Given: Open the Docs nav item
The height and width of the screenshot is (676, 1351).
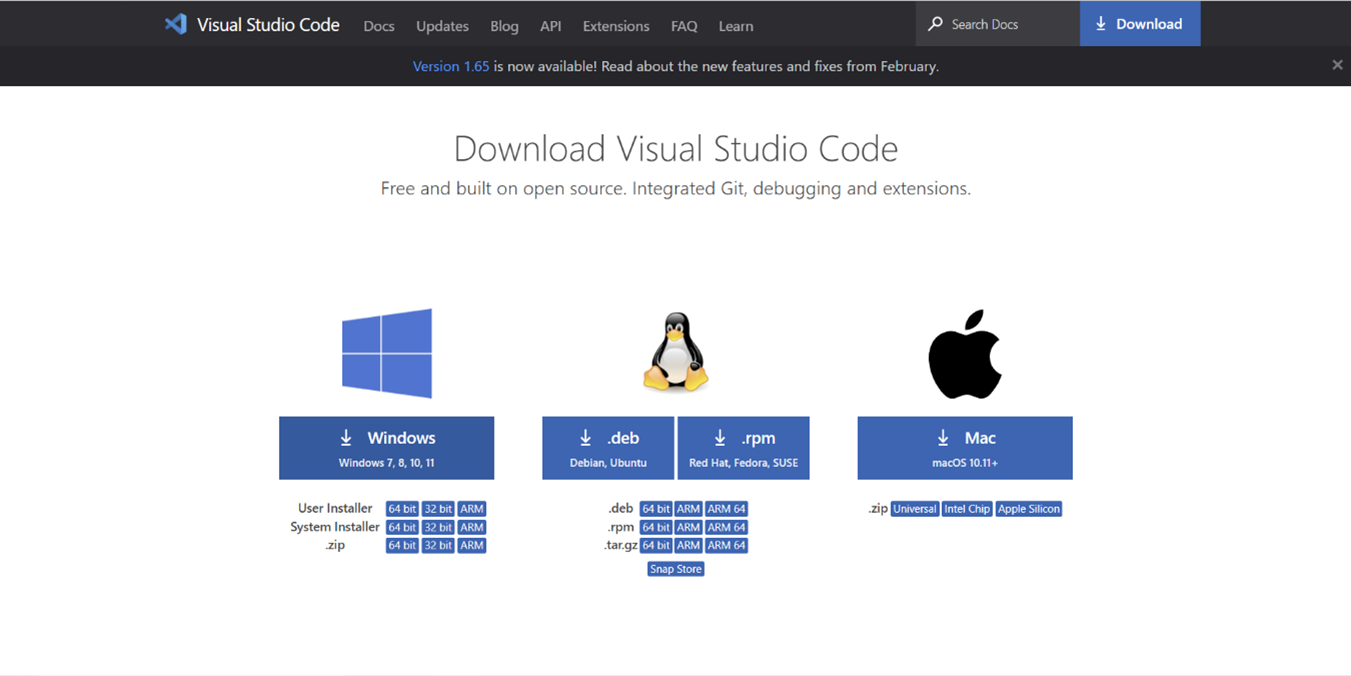Looking at the screenshot, I should click(x=379, y=26).
